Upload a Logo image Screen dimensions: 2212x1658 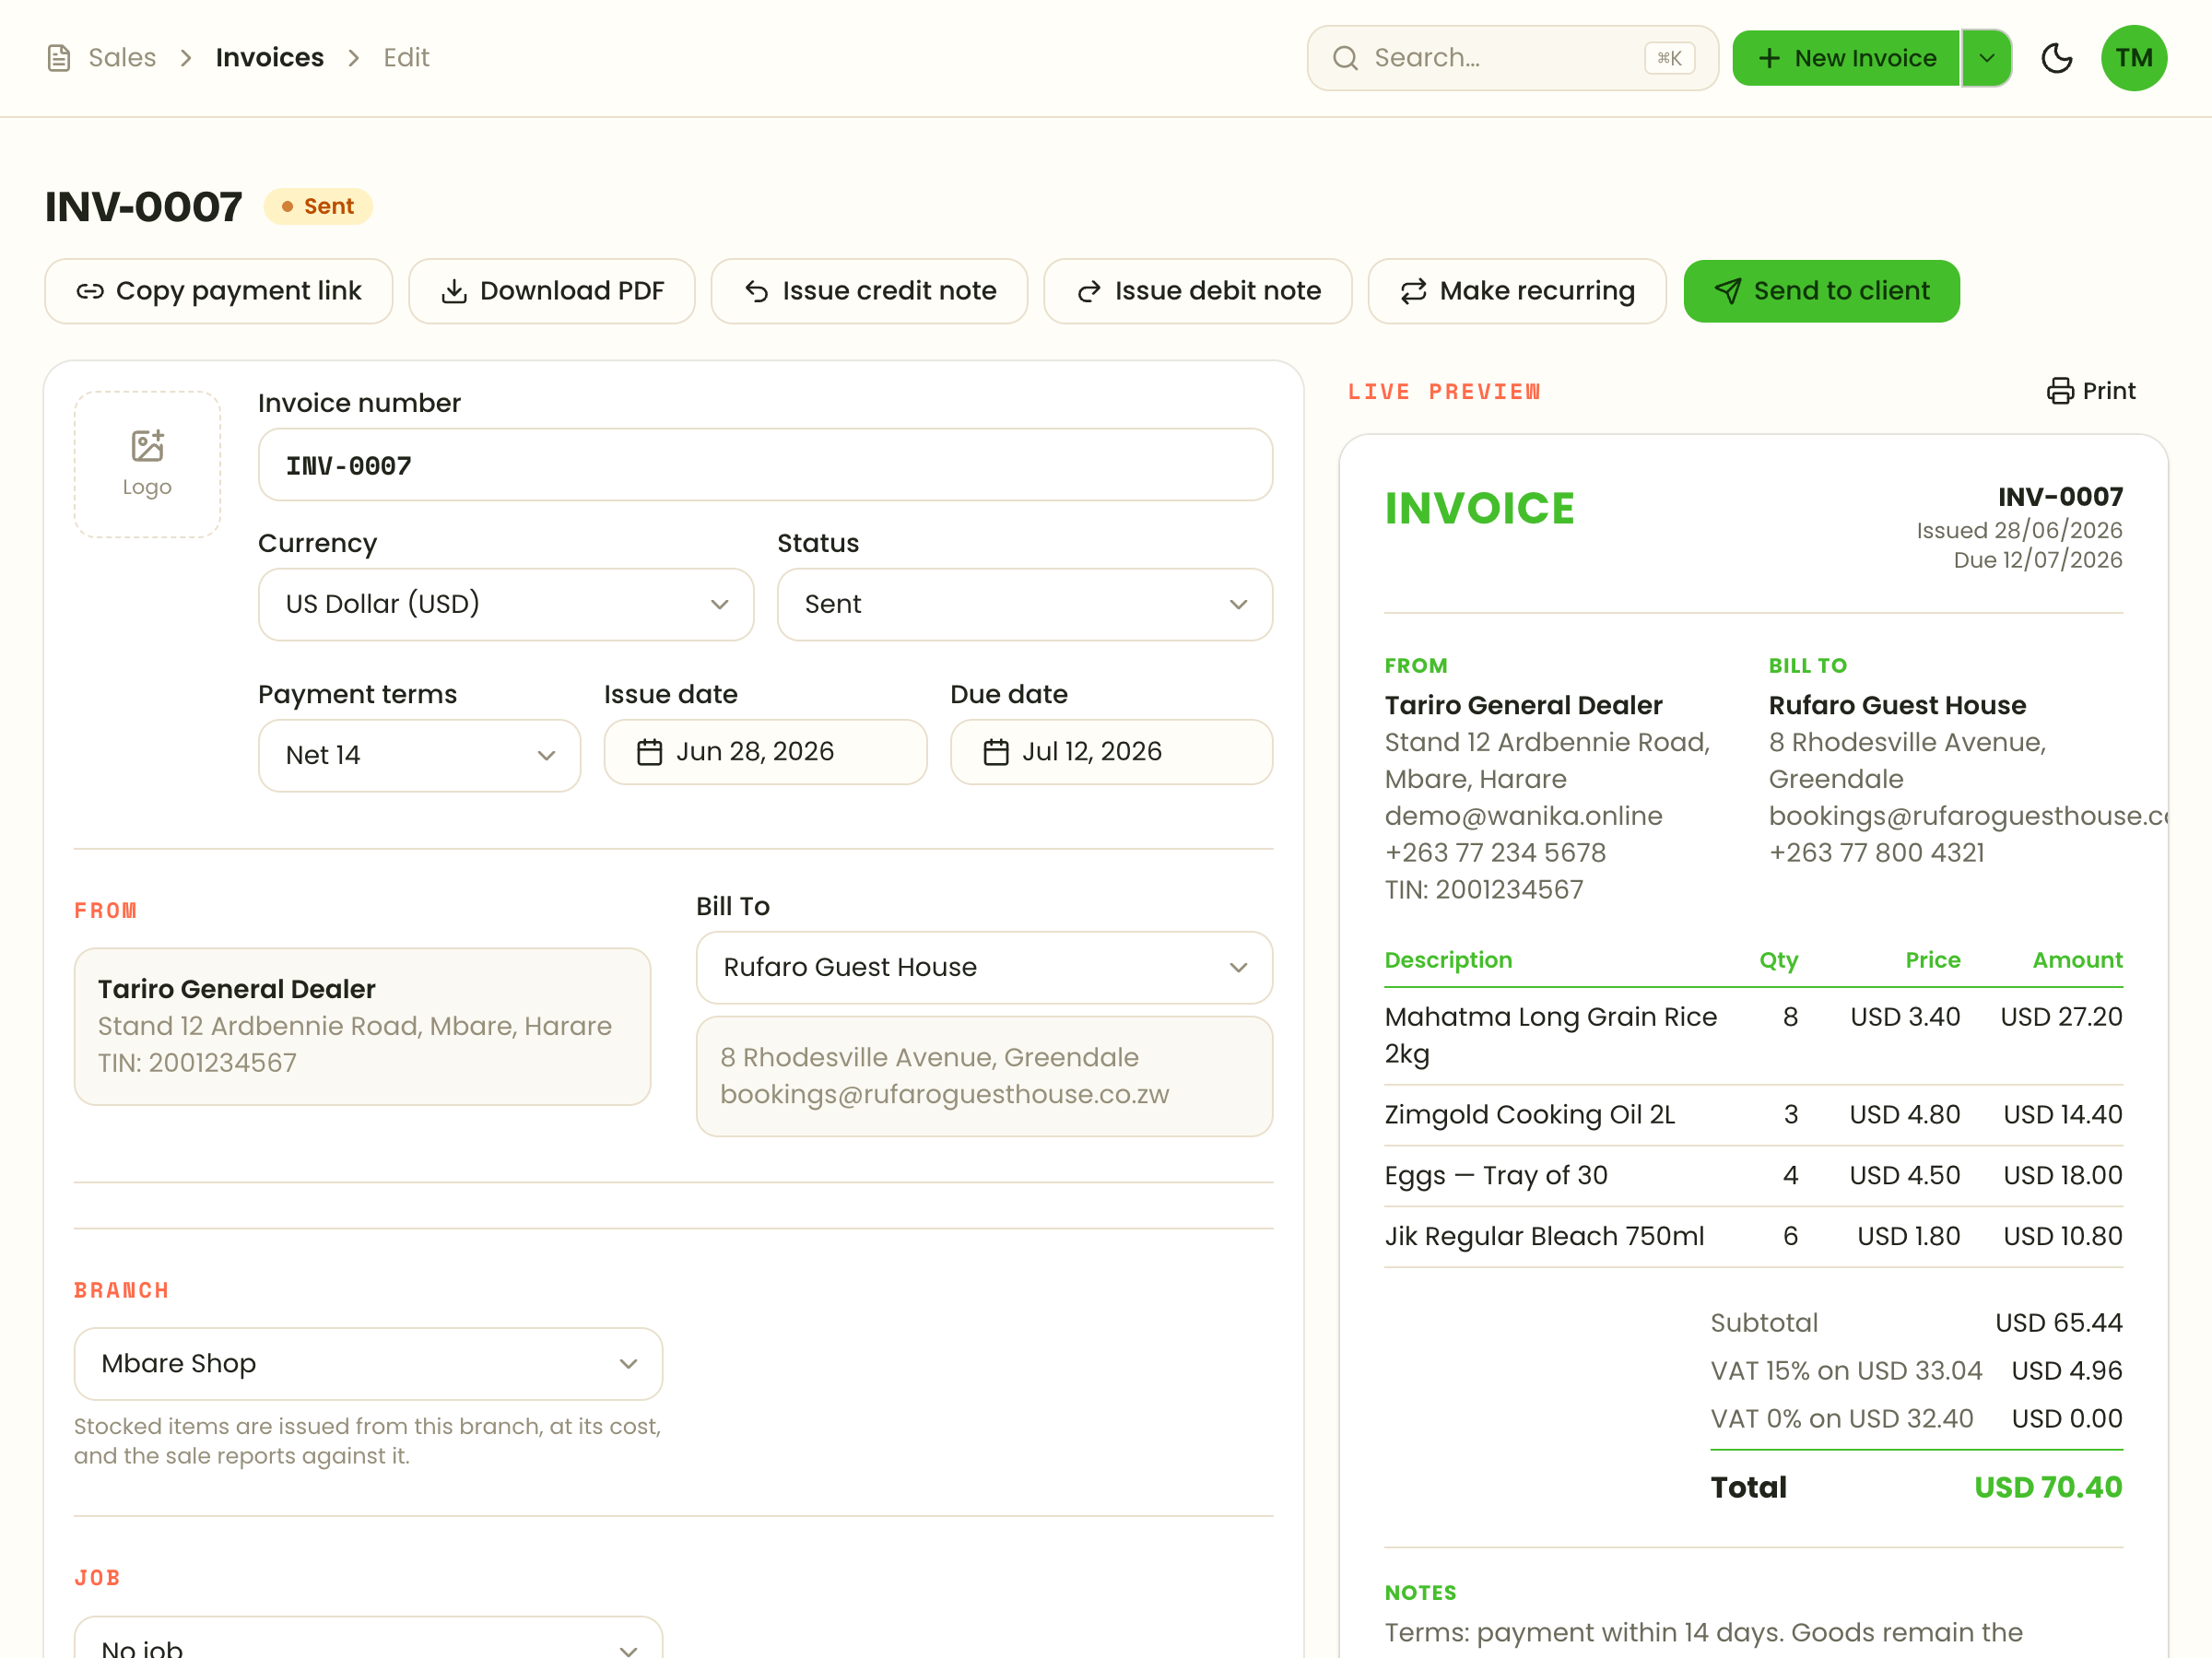147,464
